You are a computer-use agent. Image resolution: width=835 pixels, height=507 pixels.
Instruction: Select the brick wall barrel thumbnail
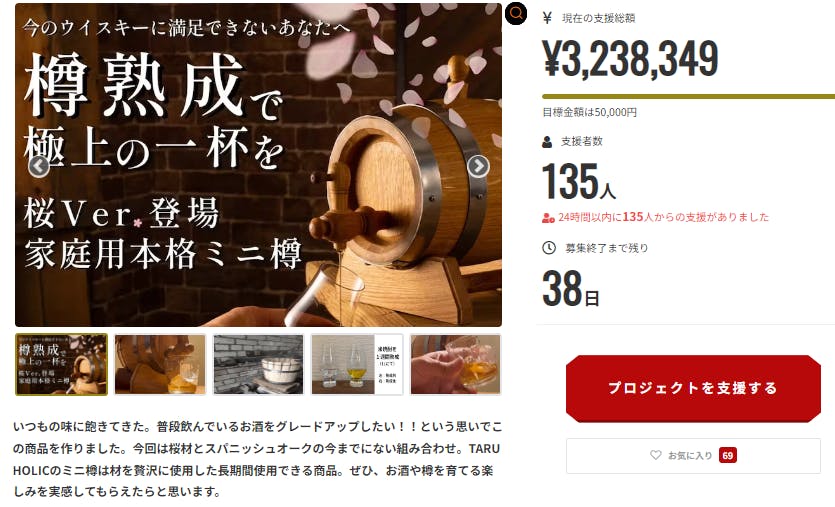[258, 365]
